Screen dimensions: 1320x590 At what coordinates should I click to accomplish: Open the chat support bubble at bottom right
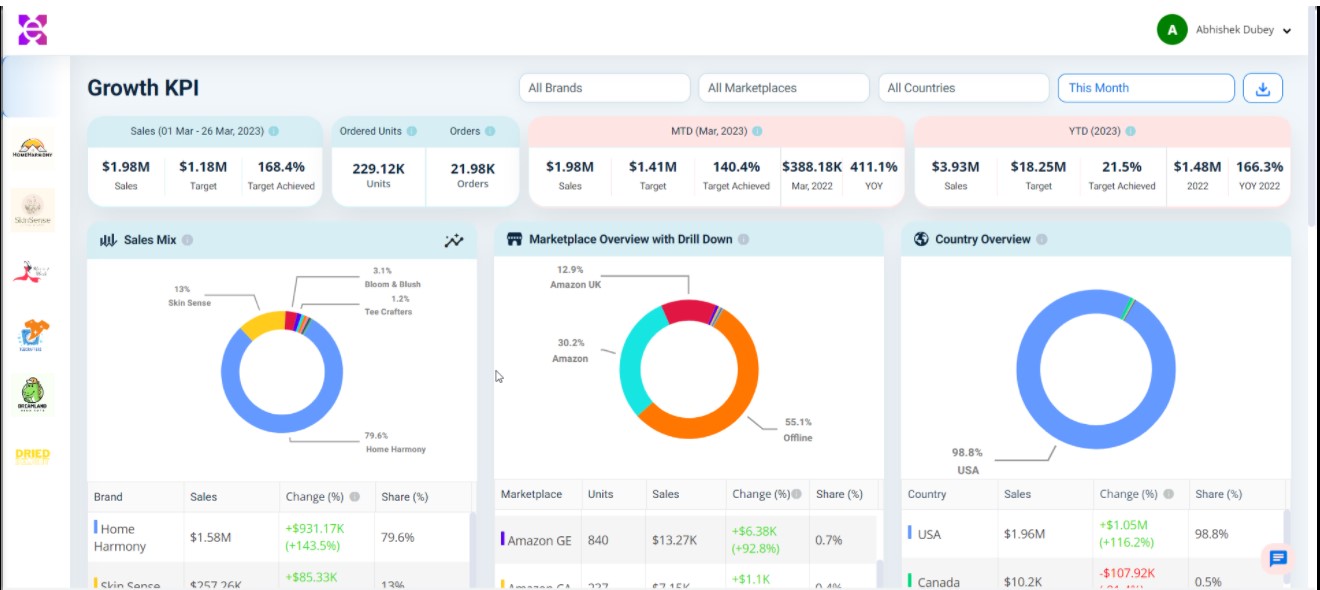pyautogui.click(x=1278, y=559)
